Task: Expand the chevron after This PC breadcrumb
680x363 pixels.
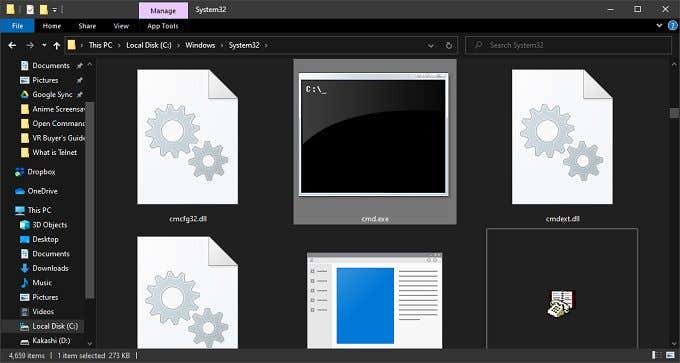Action: point(119,45)
